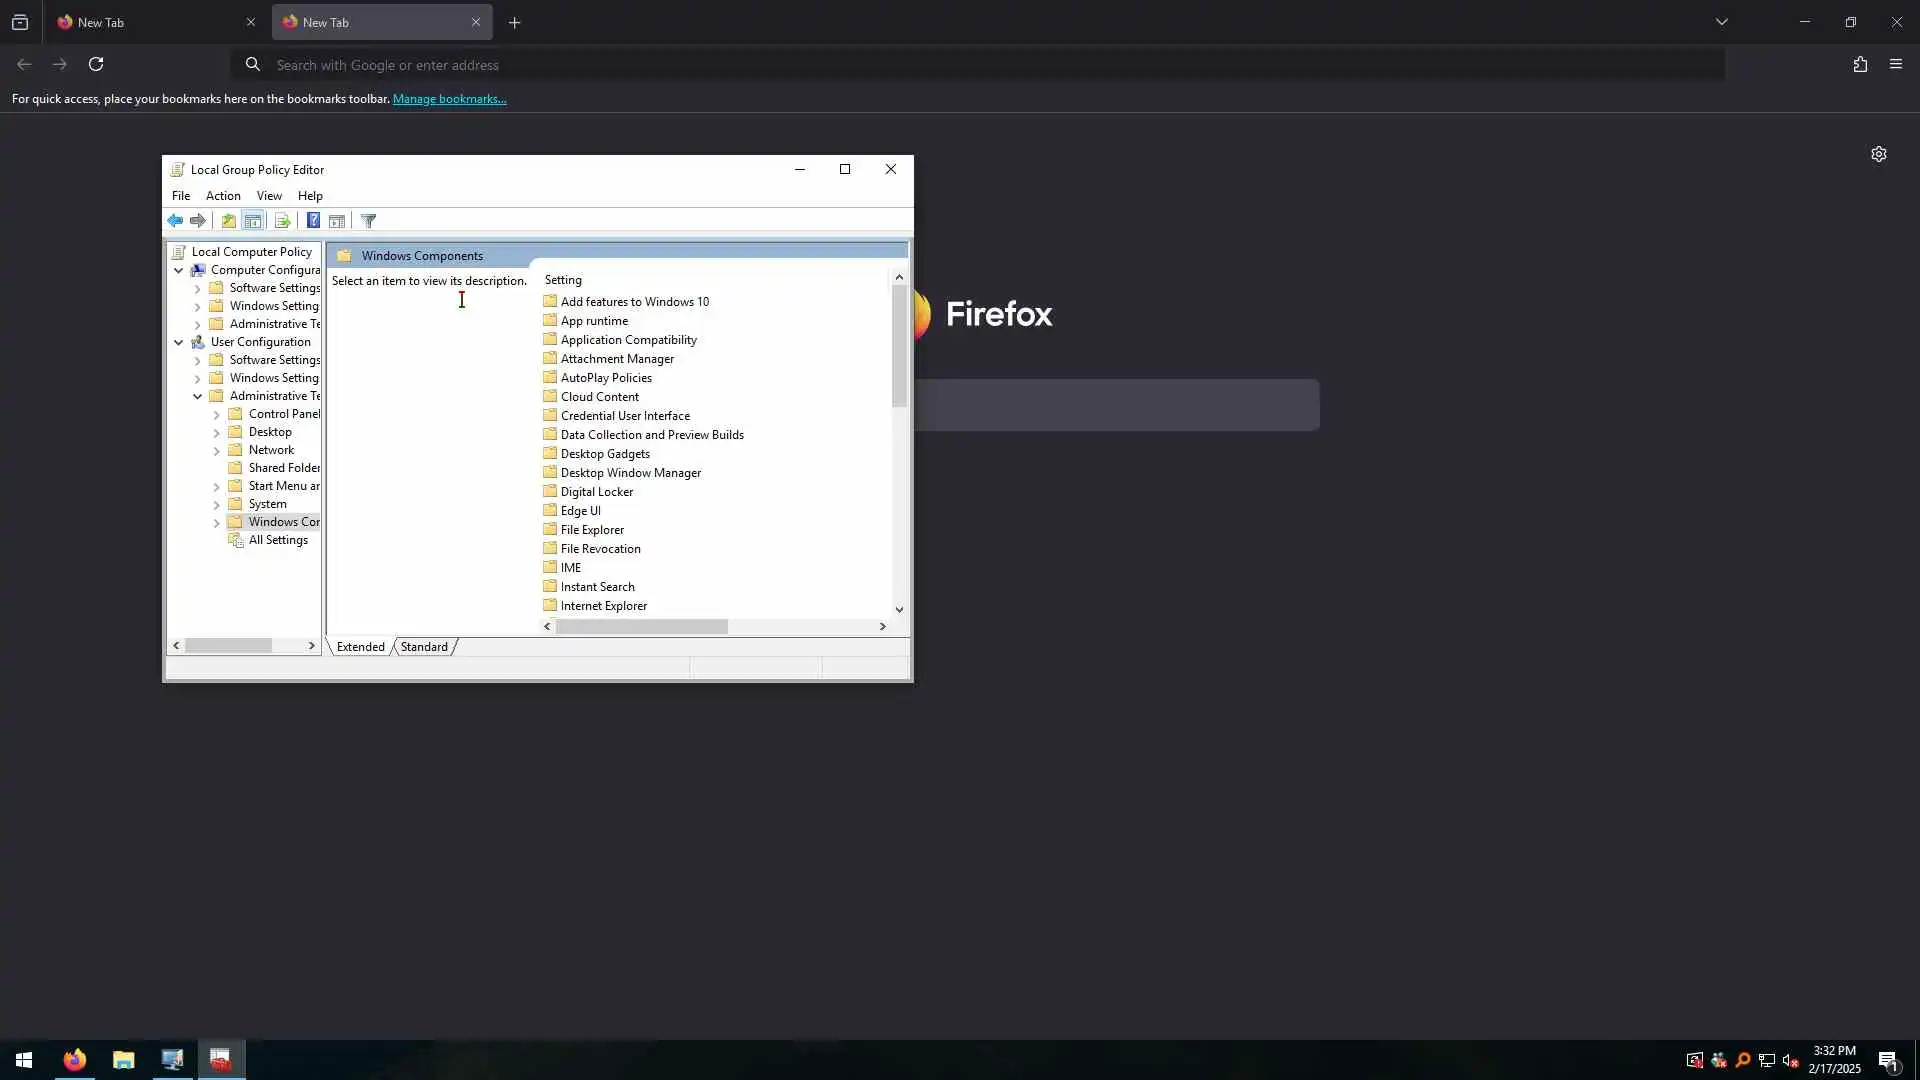Expand the Start Menu tree node

click(217, 486)
